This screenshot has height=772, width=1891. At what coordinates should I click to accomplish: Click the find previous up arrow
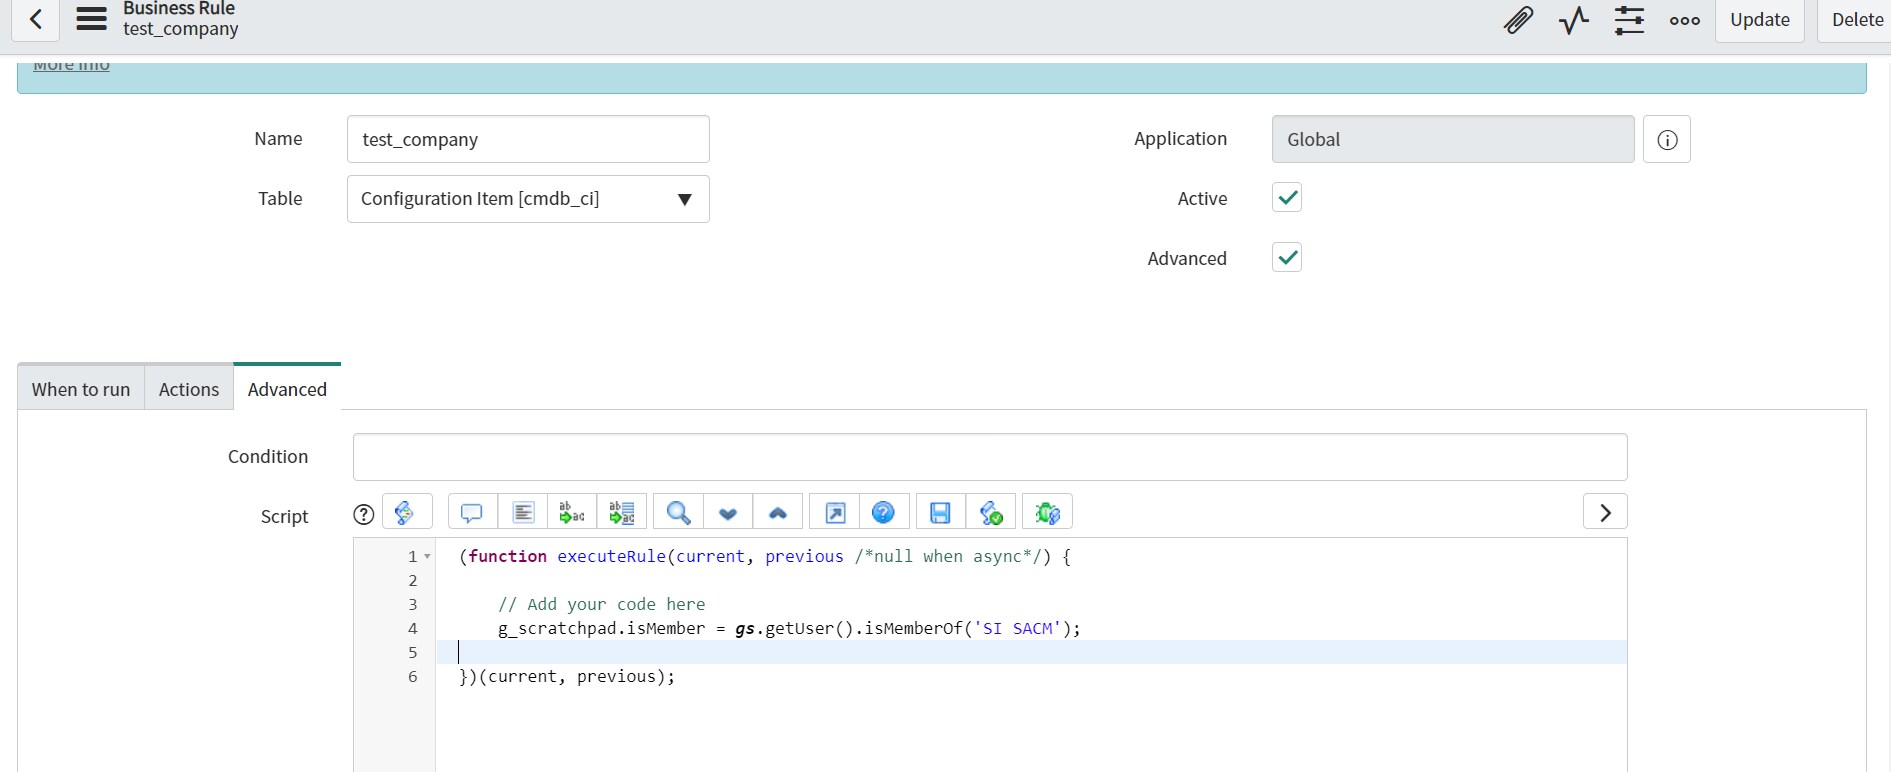click(778, 512)
